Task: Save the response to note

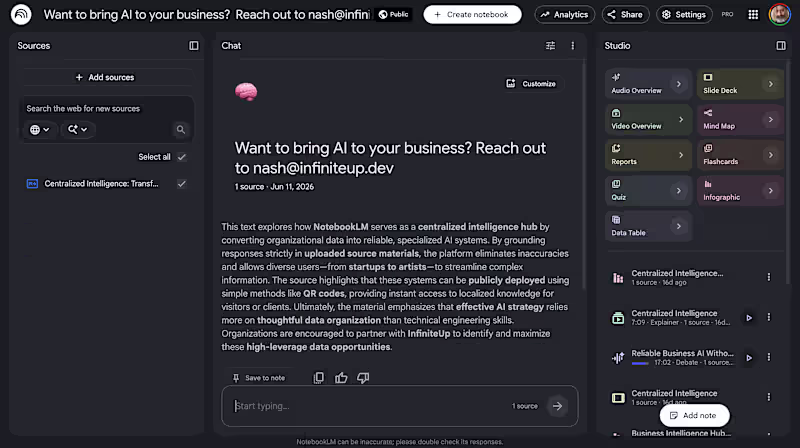Action: (x=259, y=378)
